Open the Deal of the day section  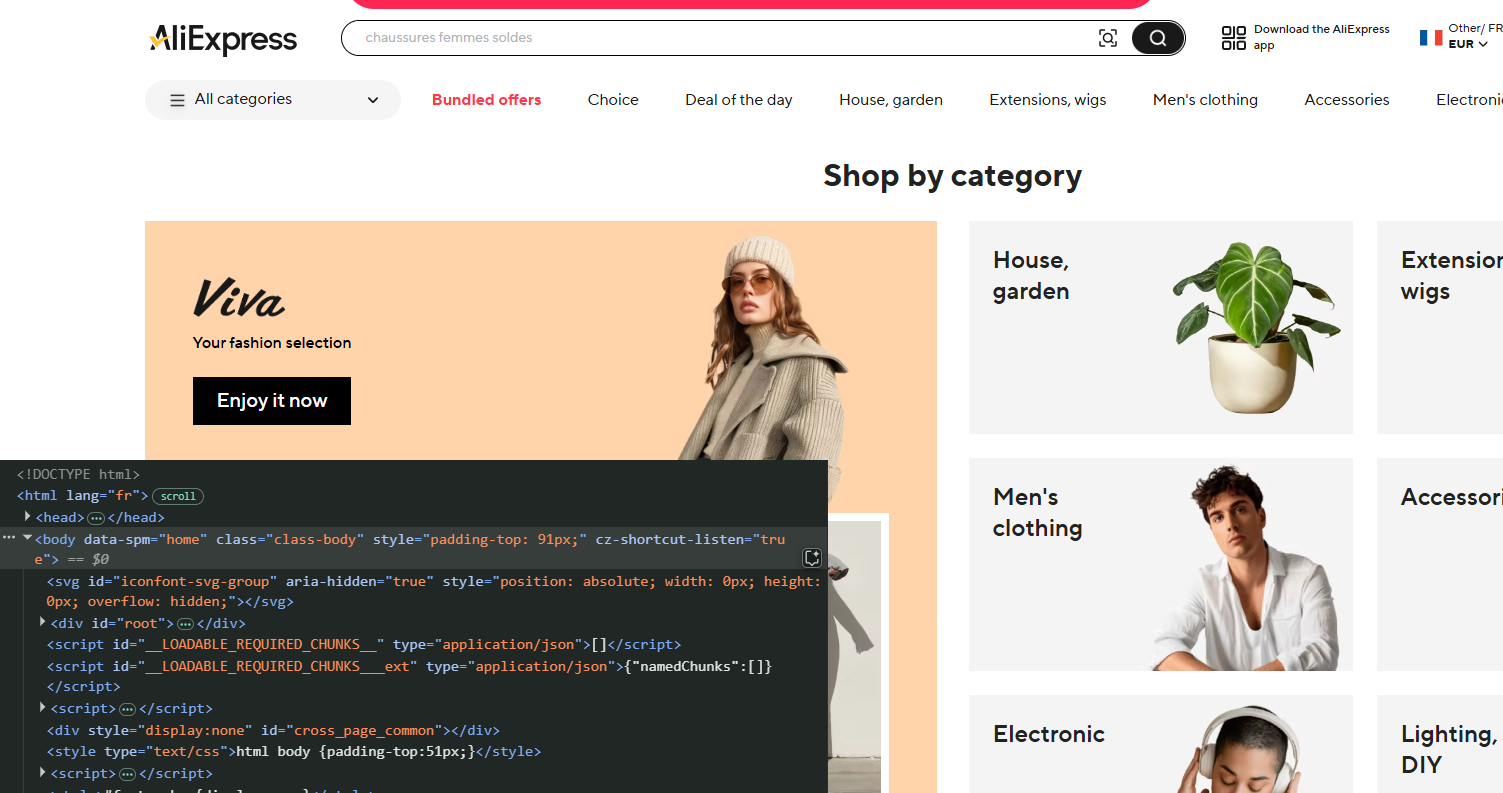coord(738,99)
